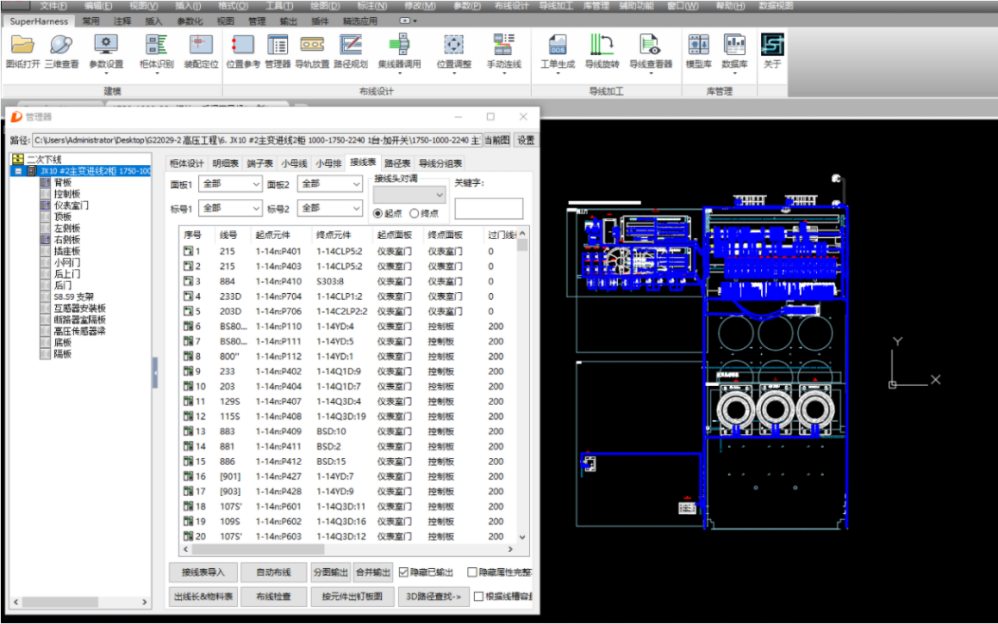Uncheck the 隐藏已输出 checkbox
Image resolution: width=998 pixels, height=624 pixels.
(403, 573)
